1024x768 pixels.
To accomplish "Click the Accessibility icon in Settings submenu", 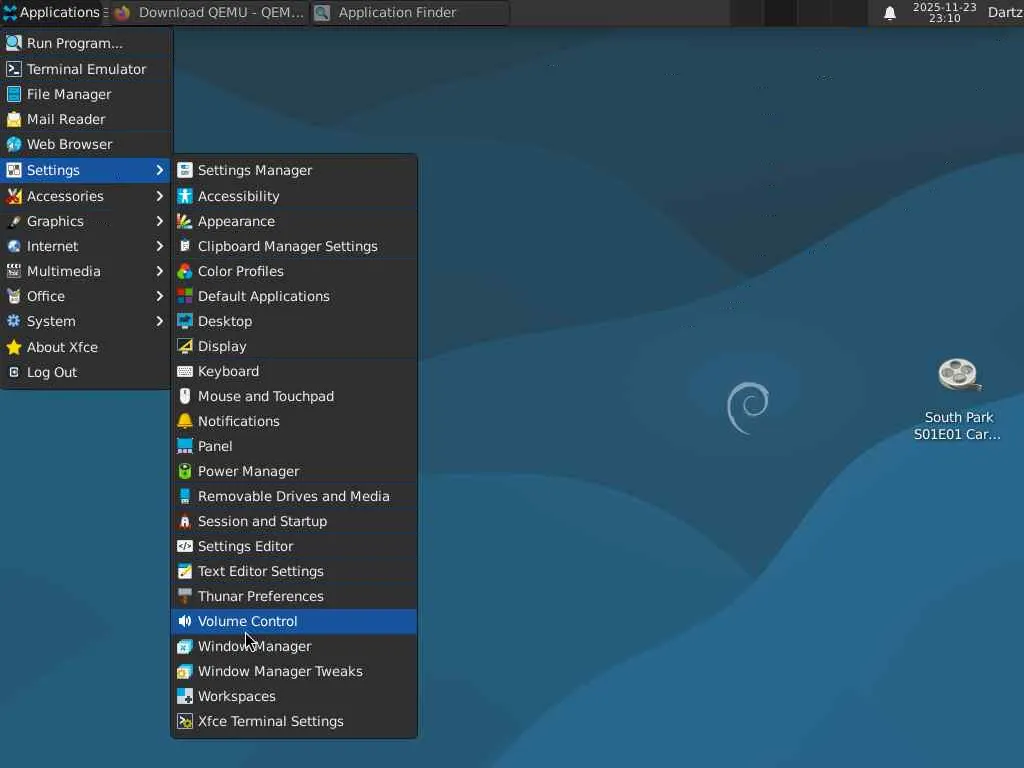I will point(185,196).
